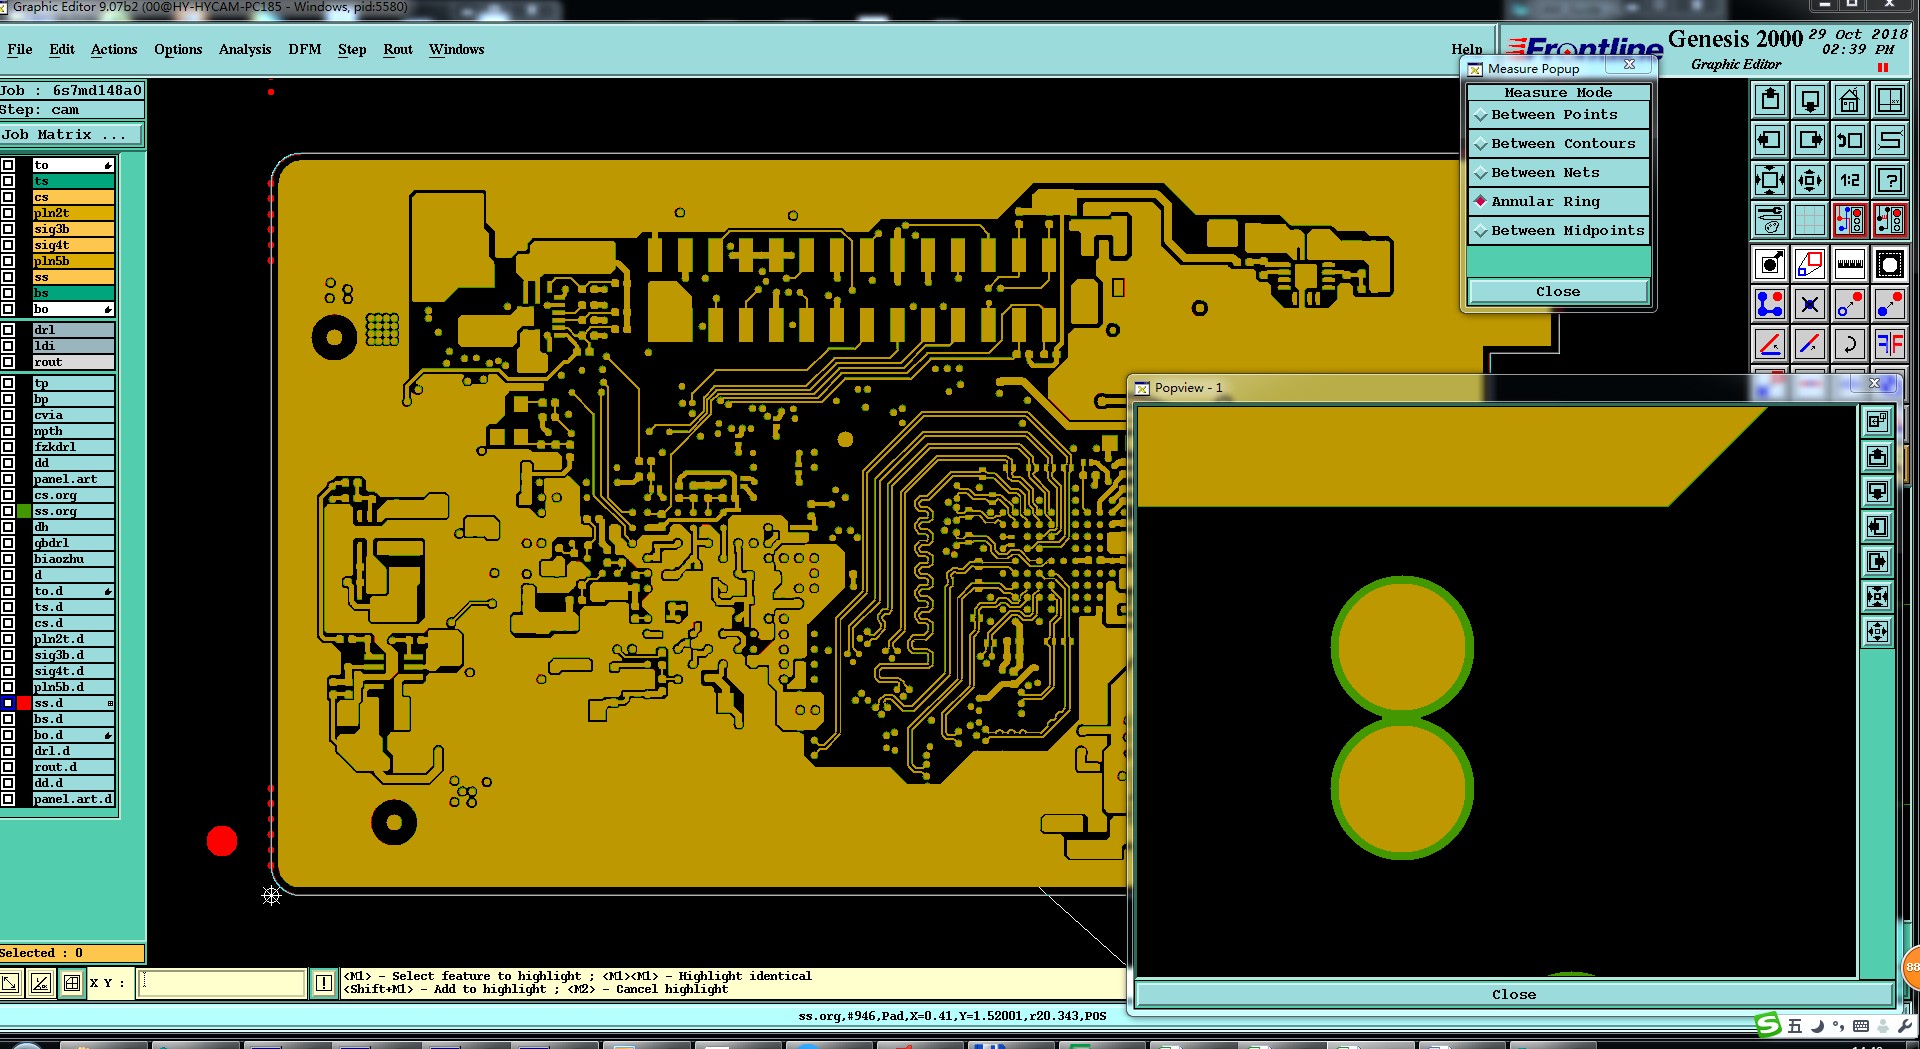1920x1049 pixels.
Task: Select Between Contours measure mode
Action: pos(1558,144)
